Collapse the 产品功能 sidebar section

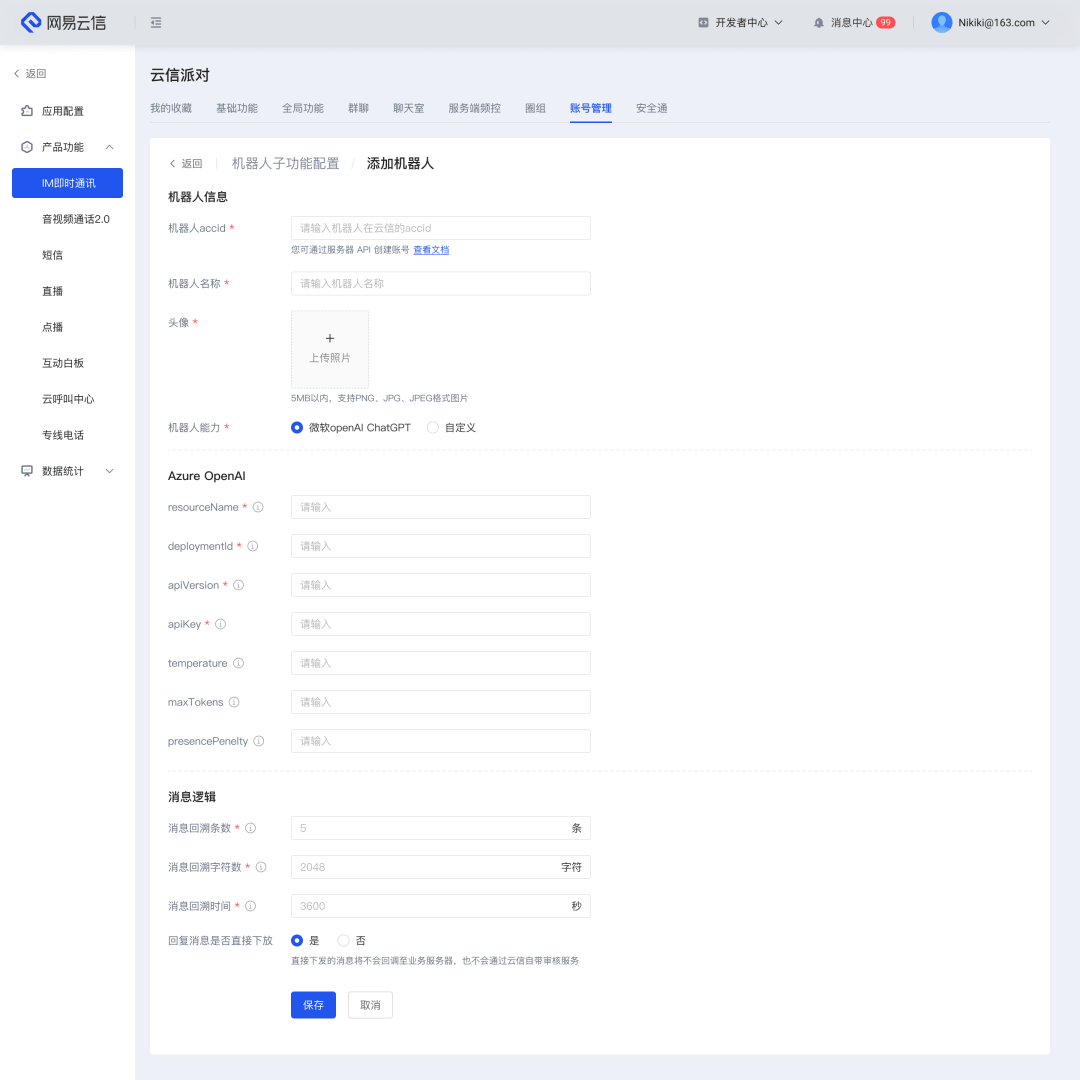pyautogui.click(x=109, y=146)
